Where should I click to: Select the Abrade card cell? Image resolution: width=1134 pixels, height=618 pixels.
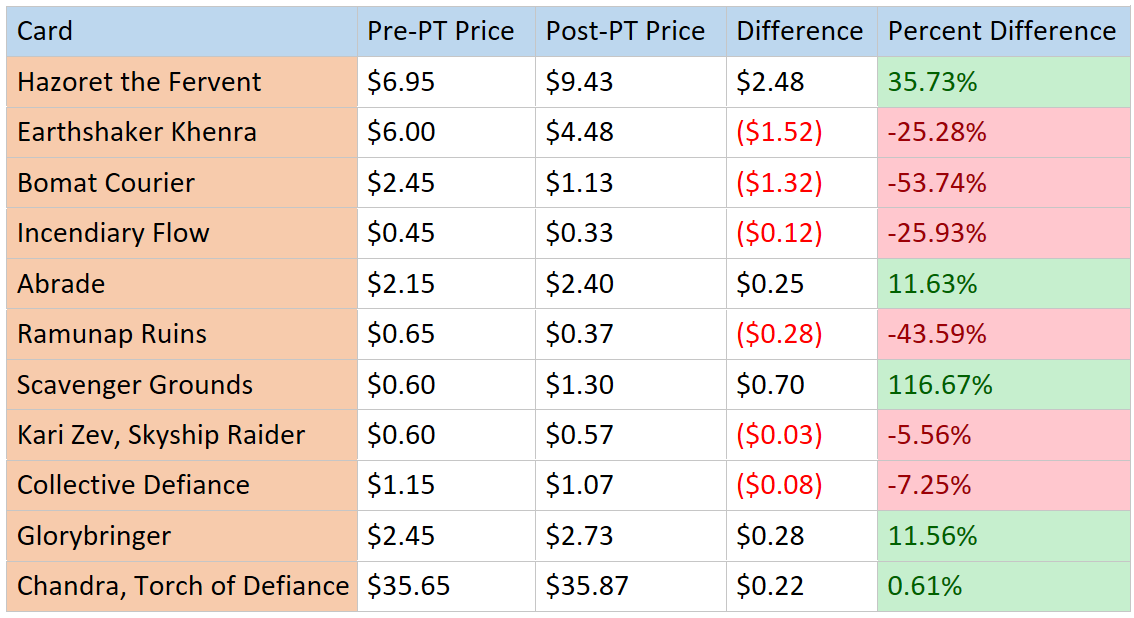[x=181, y=284]
